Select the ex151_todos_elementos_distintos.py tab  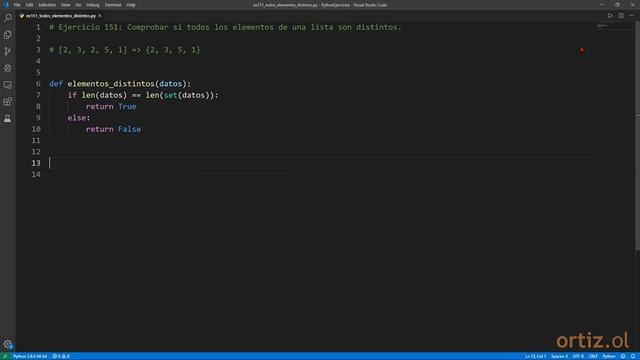[x=60, y=16]
